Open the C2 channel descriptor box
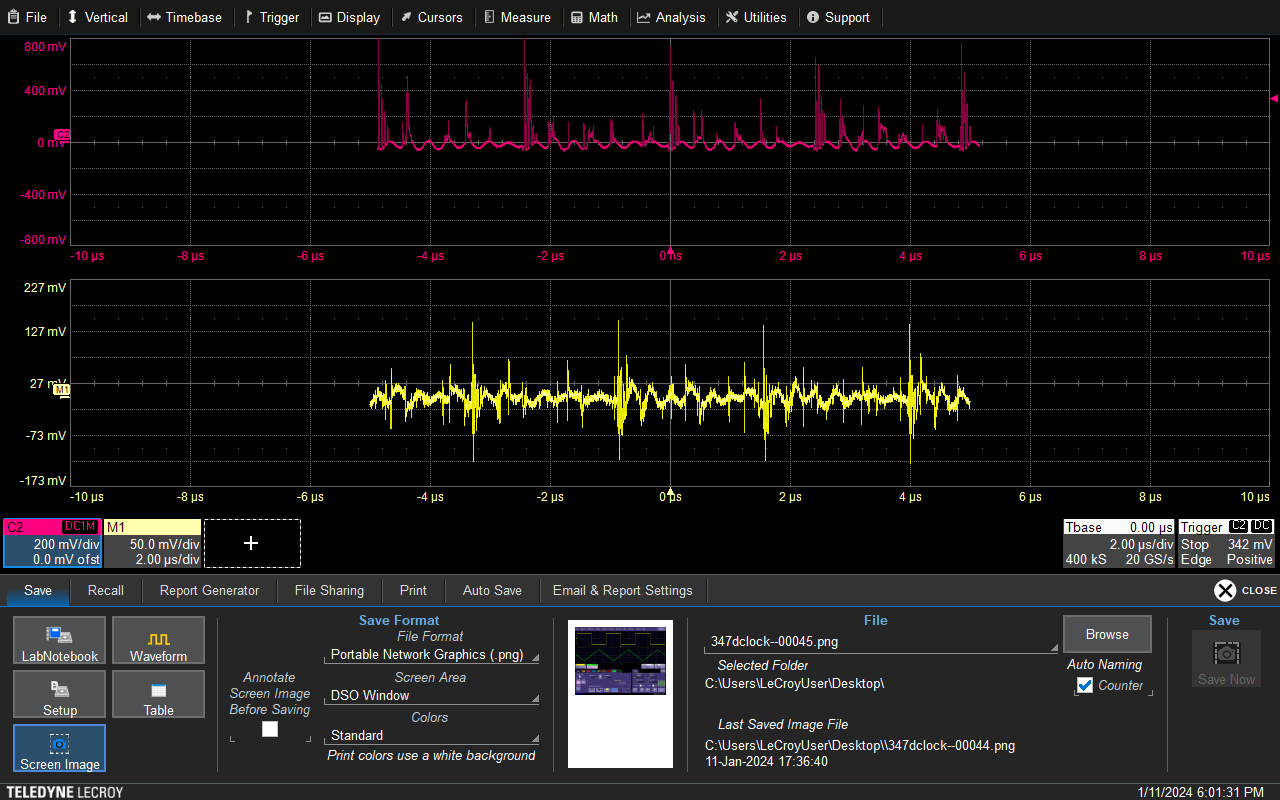 (x=51, y=543)
